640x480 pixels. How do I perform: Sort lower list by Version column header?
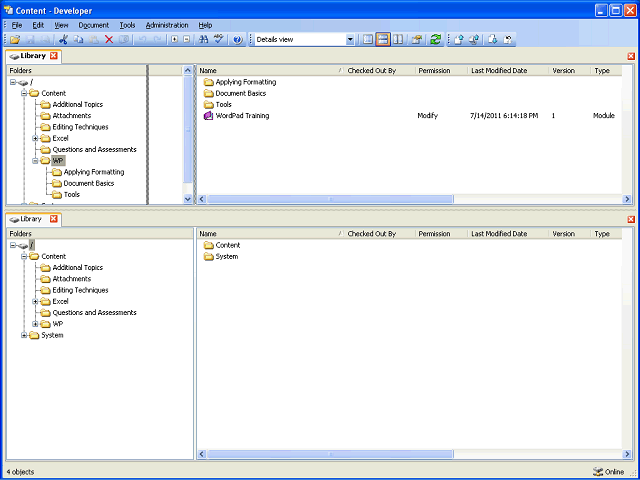569,234
